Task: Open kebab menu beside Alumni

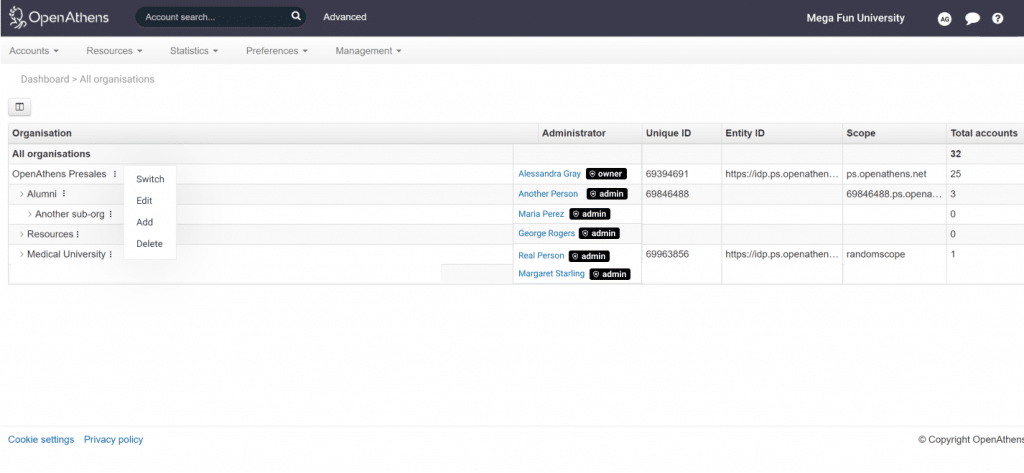Action: (x=64, y=194)
